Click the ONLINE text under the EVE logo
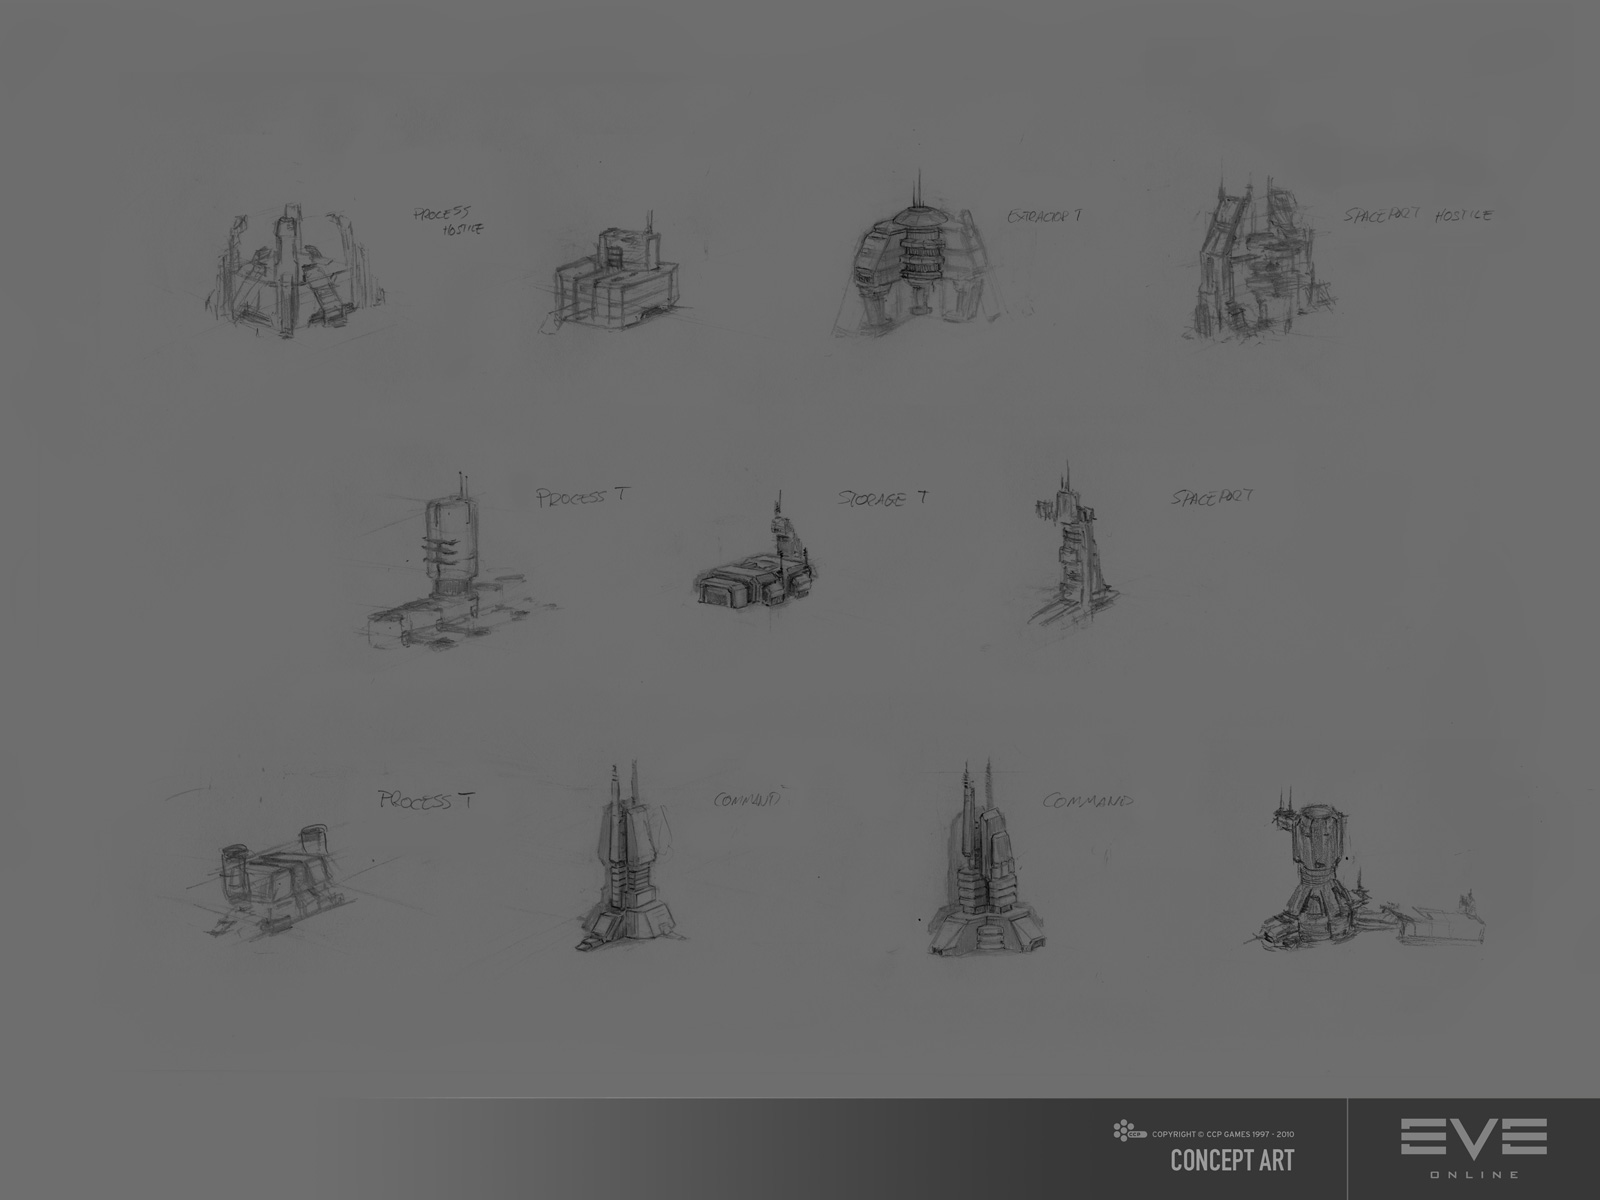The image size is (1600, 1200). (1474, 1174)
